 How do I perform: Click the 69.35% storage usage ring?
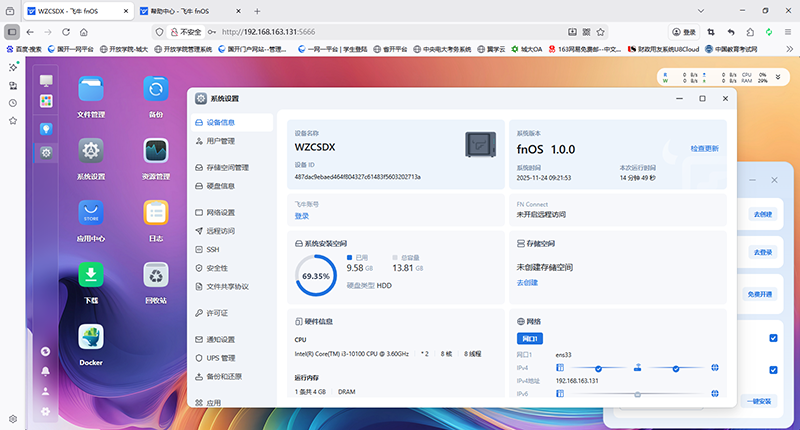click(316, 276)
